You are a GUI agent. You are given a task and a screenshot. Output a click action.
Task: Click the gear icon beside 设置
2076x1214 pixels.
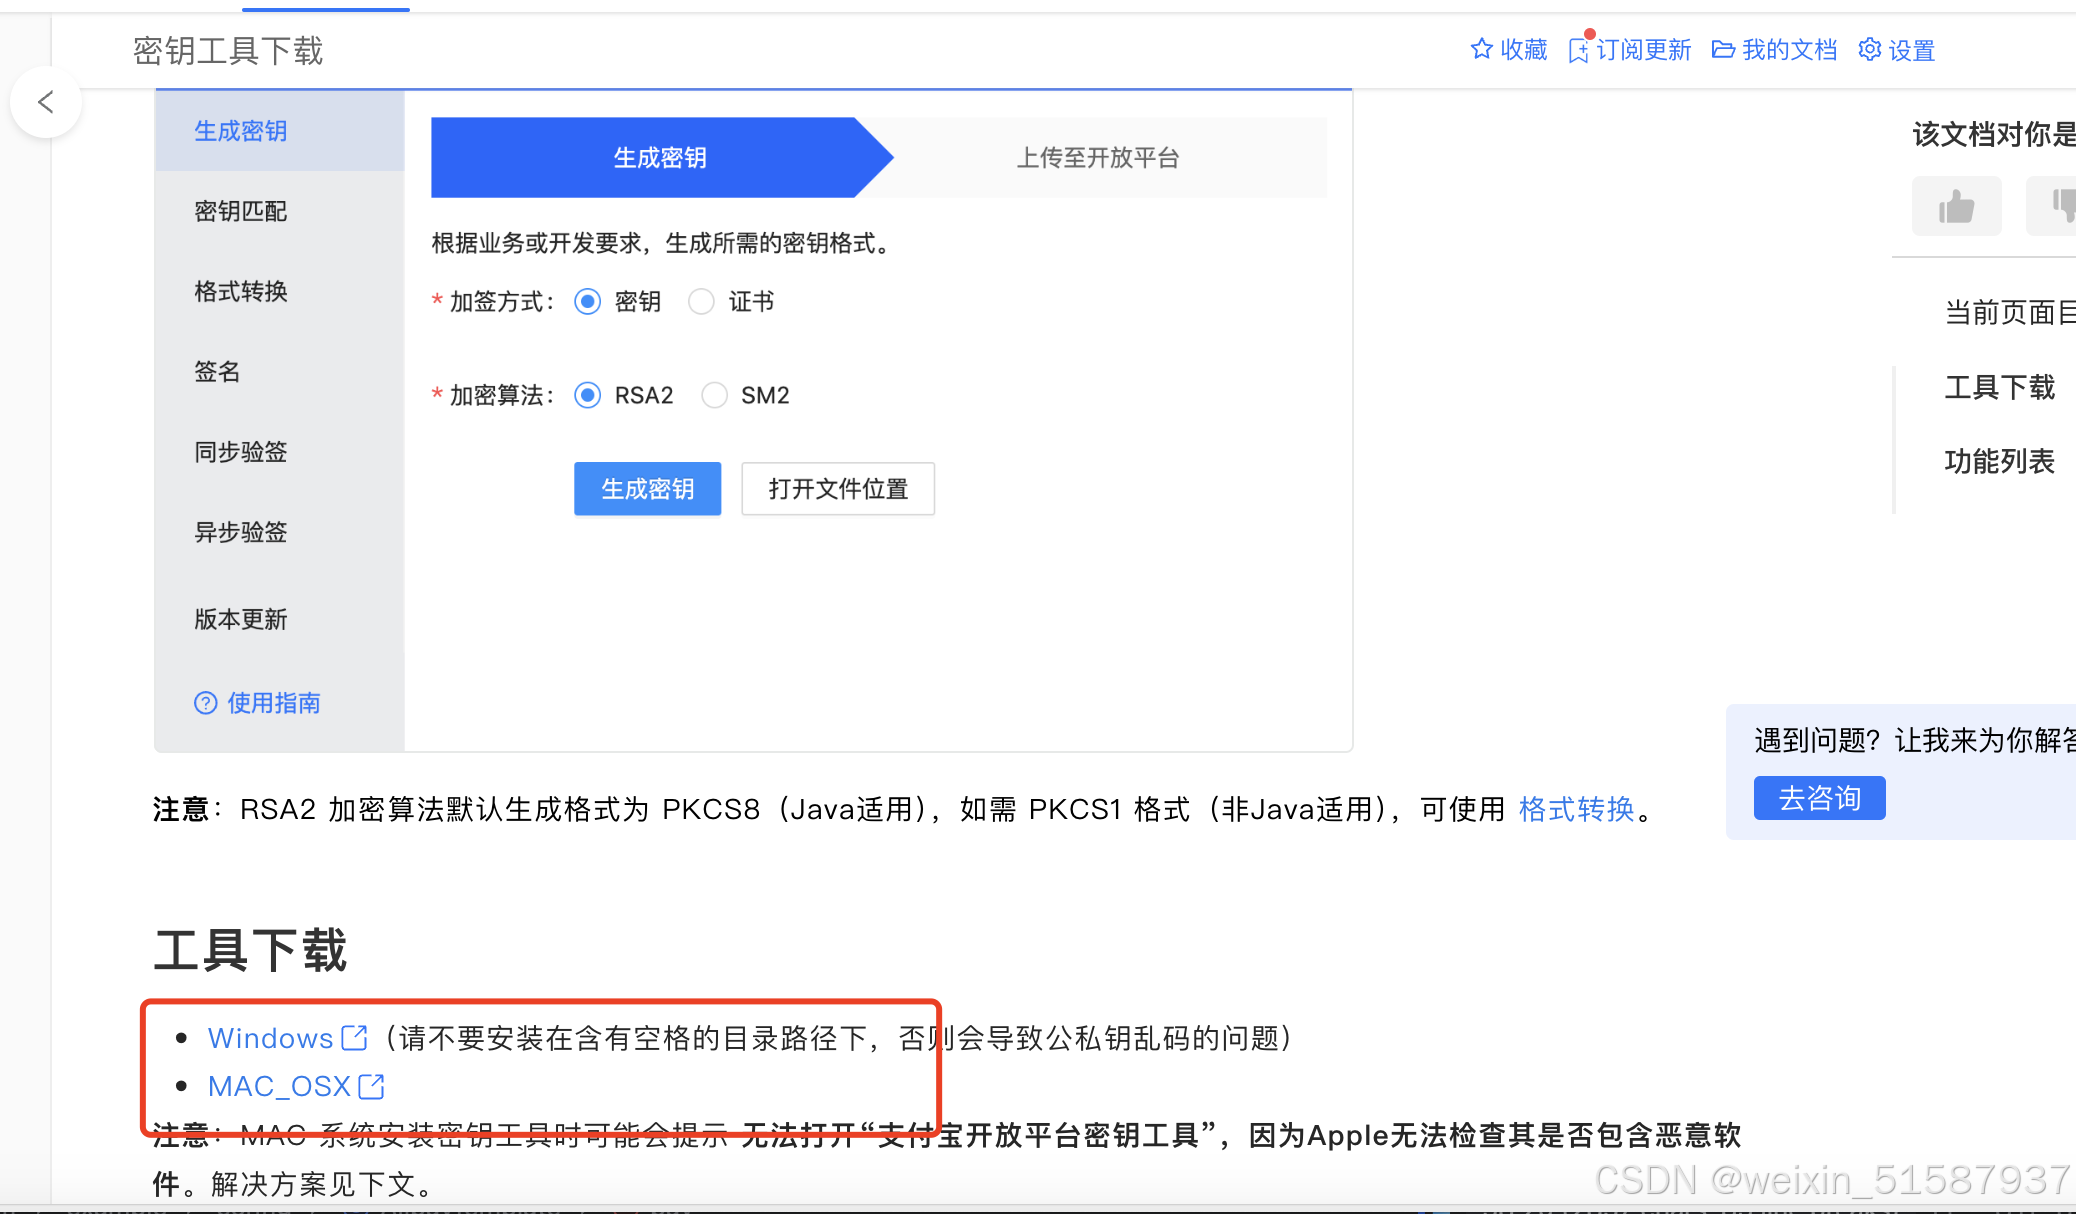point(1869,49)
